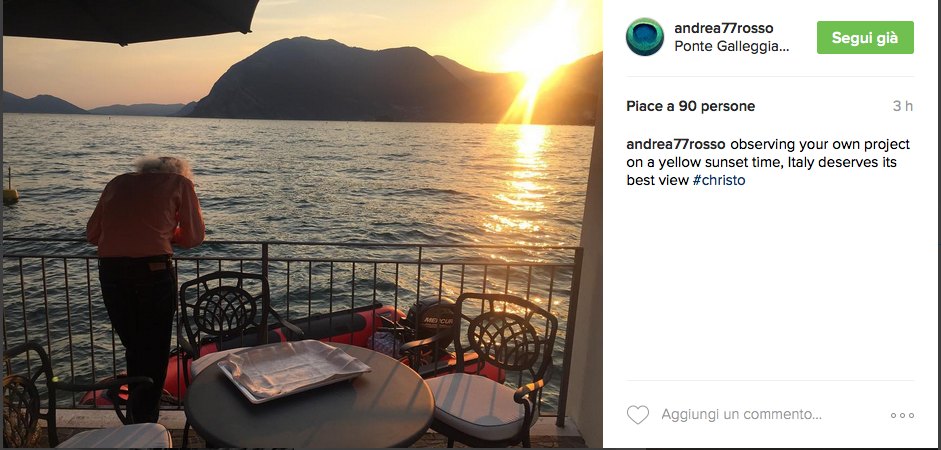Click the white tray on the round table

(293, 368)
